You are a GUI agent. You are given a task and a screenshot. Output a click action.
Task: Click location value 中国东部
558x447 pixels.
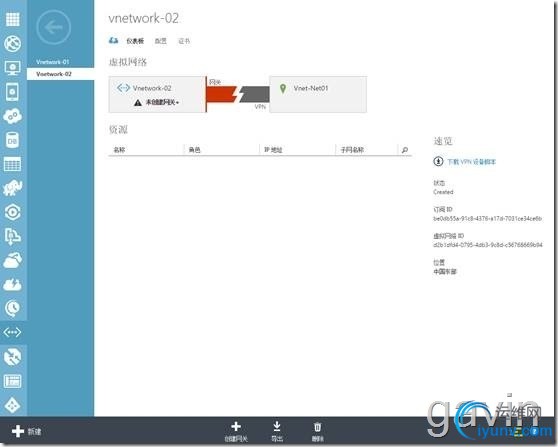444,272
